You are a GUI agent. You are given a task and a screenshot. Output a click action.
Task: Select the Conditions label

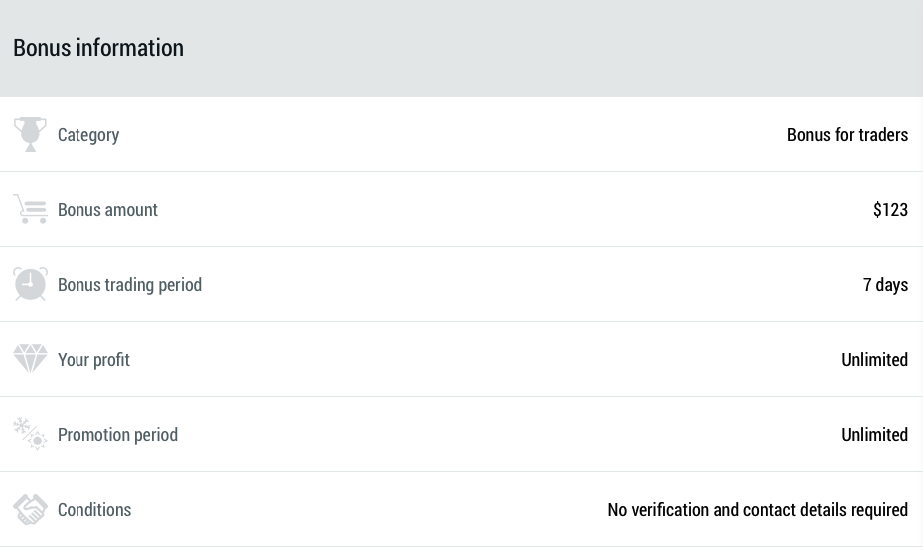pos(94,510)
